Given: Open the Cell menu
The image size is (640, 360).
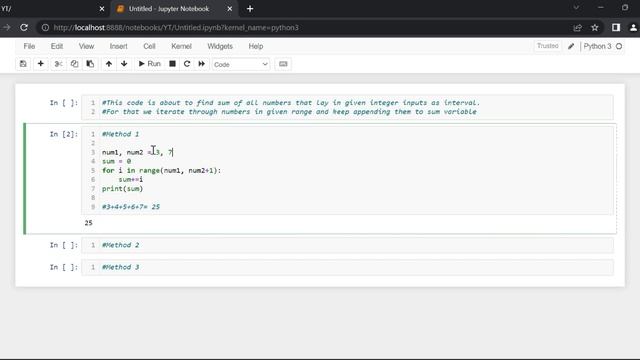Looking at the screenshot, I should (x=149, y=46).
